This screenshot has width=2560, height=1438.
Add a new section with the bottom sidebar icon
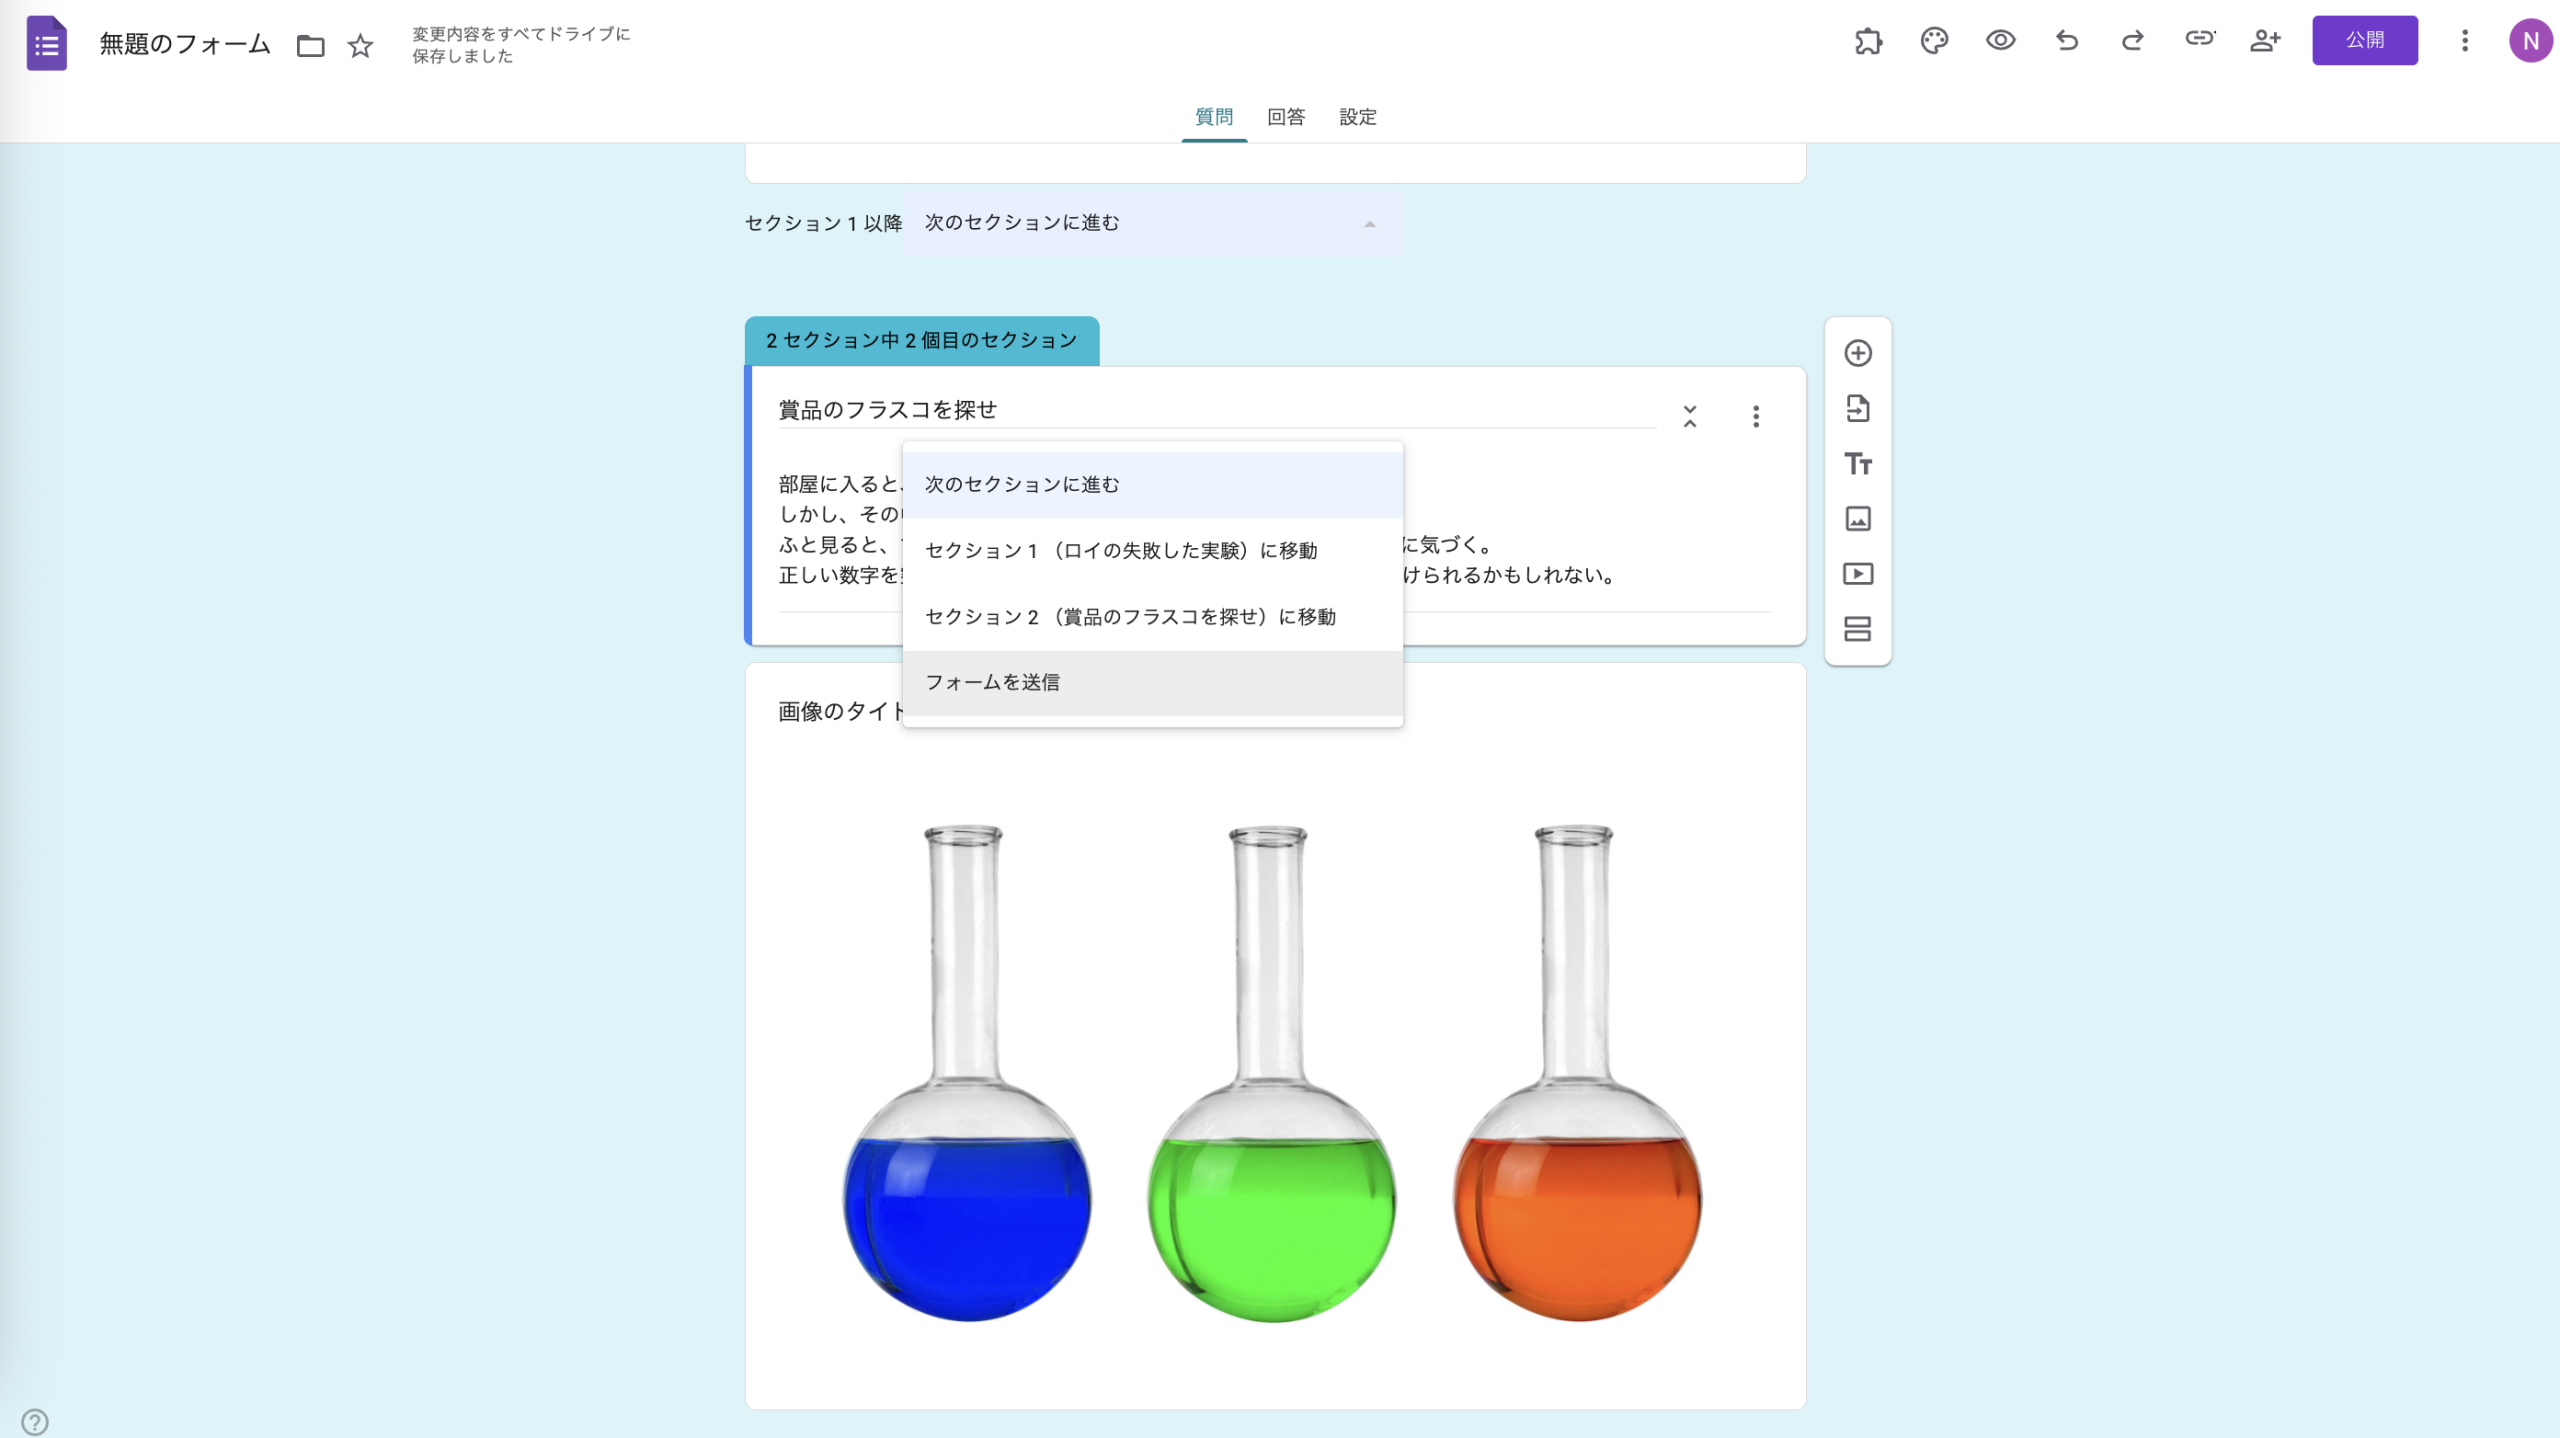click(1858, 628)
